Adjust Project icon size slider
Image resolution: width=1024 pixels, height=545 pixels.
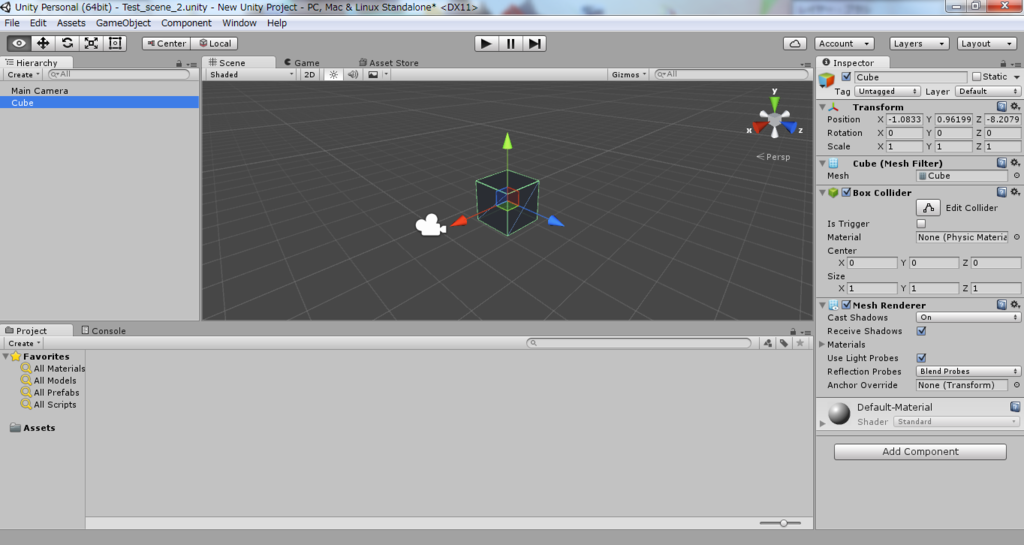coord(782,523)
